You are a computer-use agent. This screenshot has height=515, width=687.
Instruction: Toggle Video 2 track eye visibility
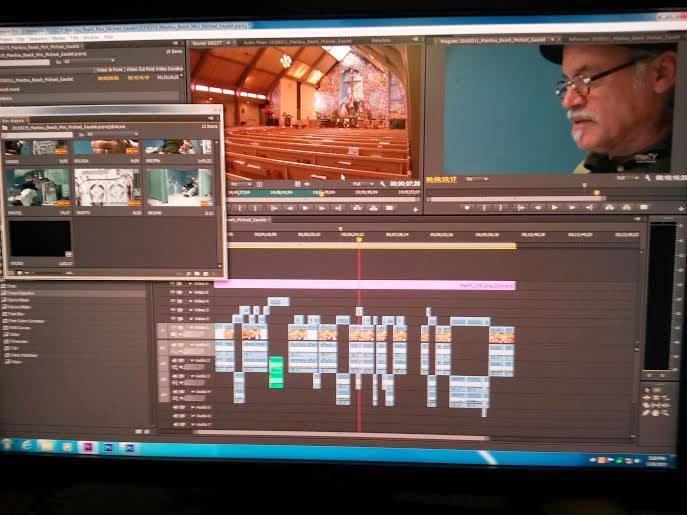(x=172, y=319)
